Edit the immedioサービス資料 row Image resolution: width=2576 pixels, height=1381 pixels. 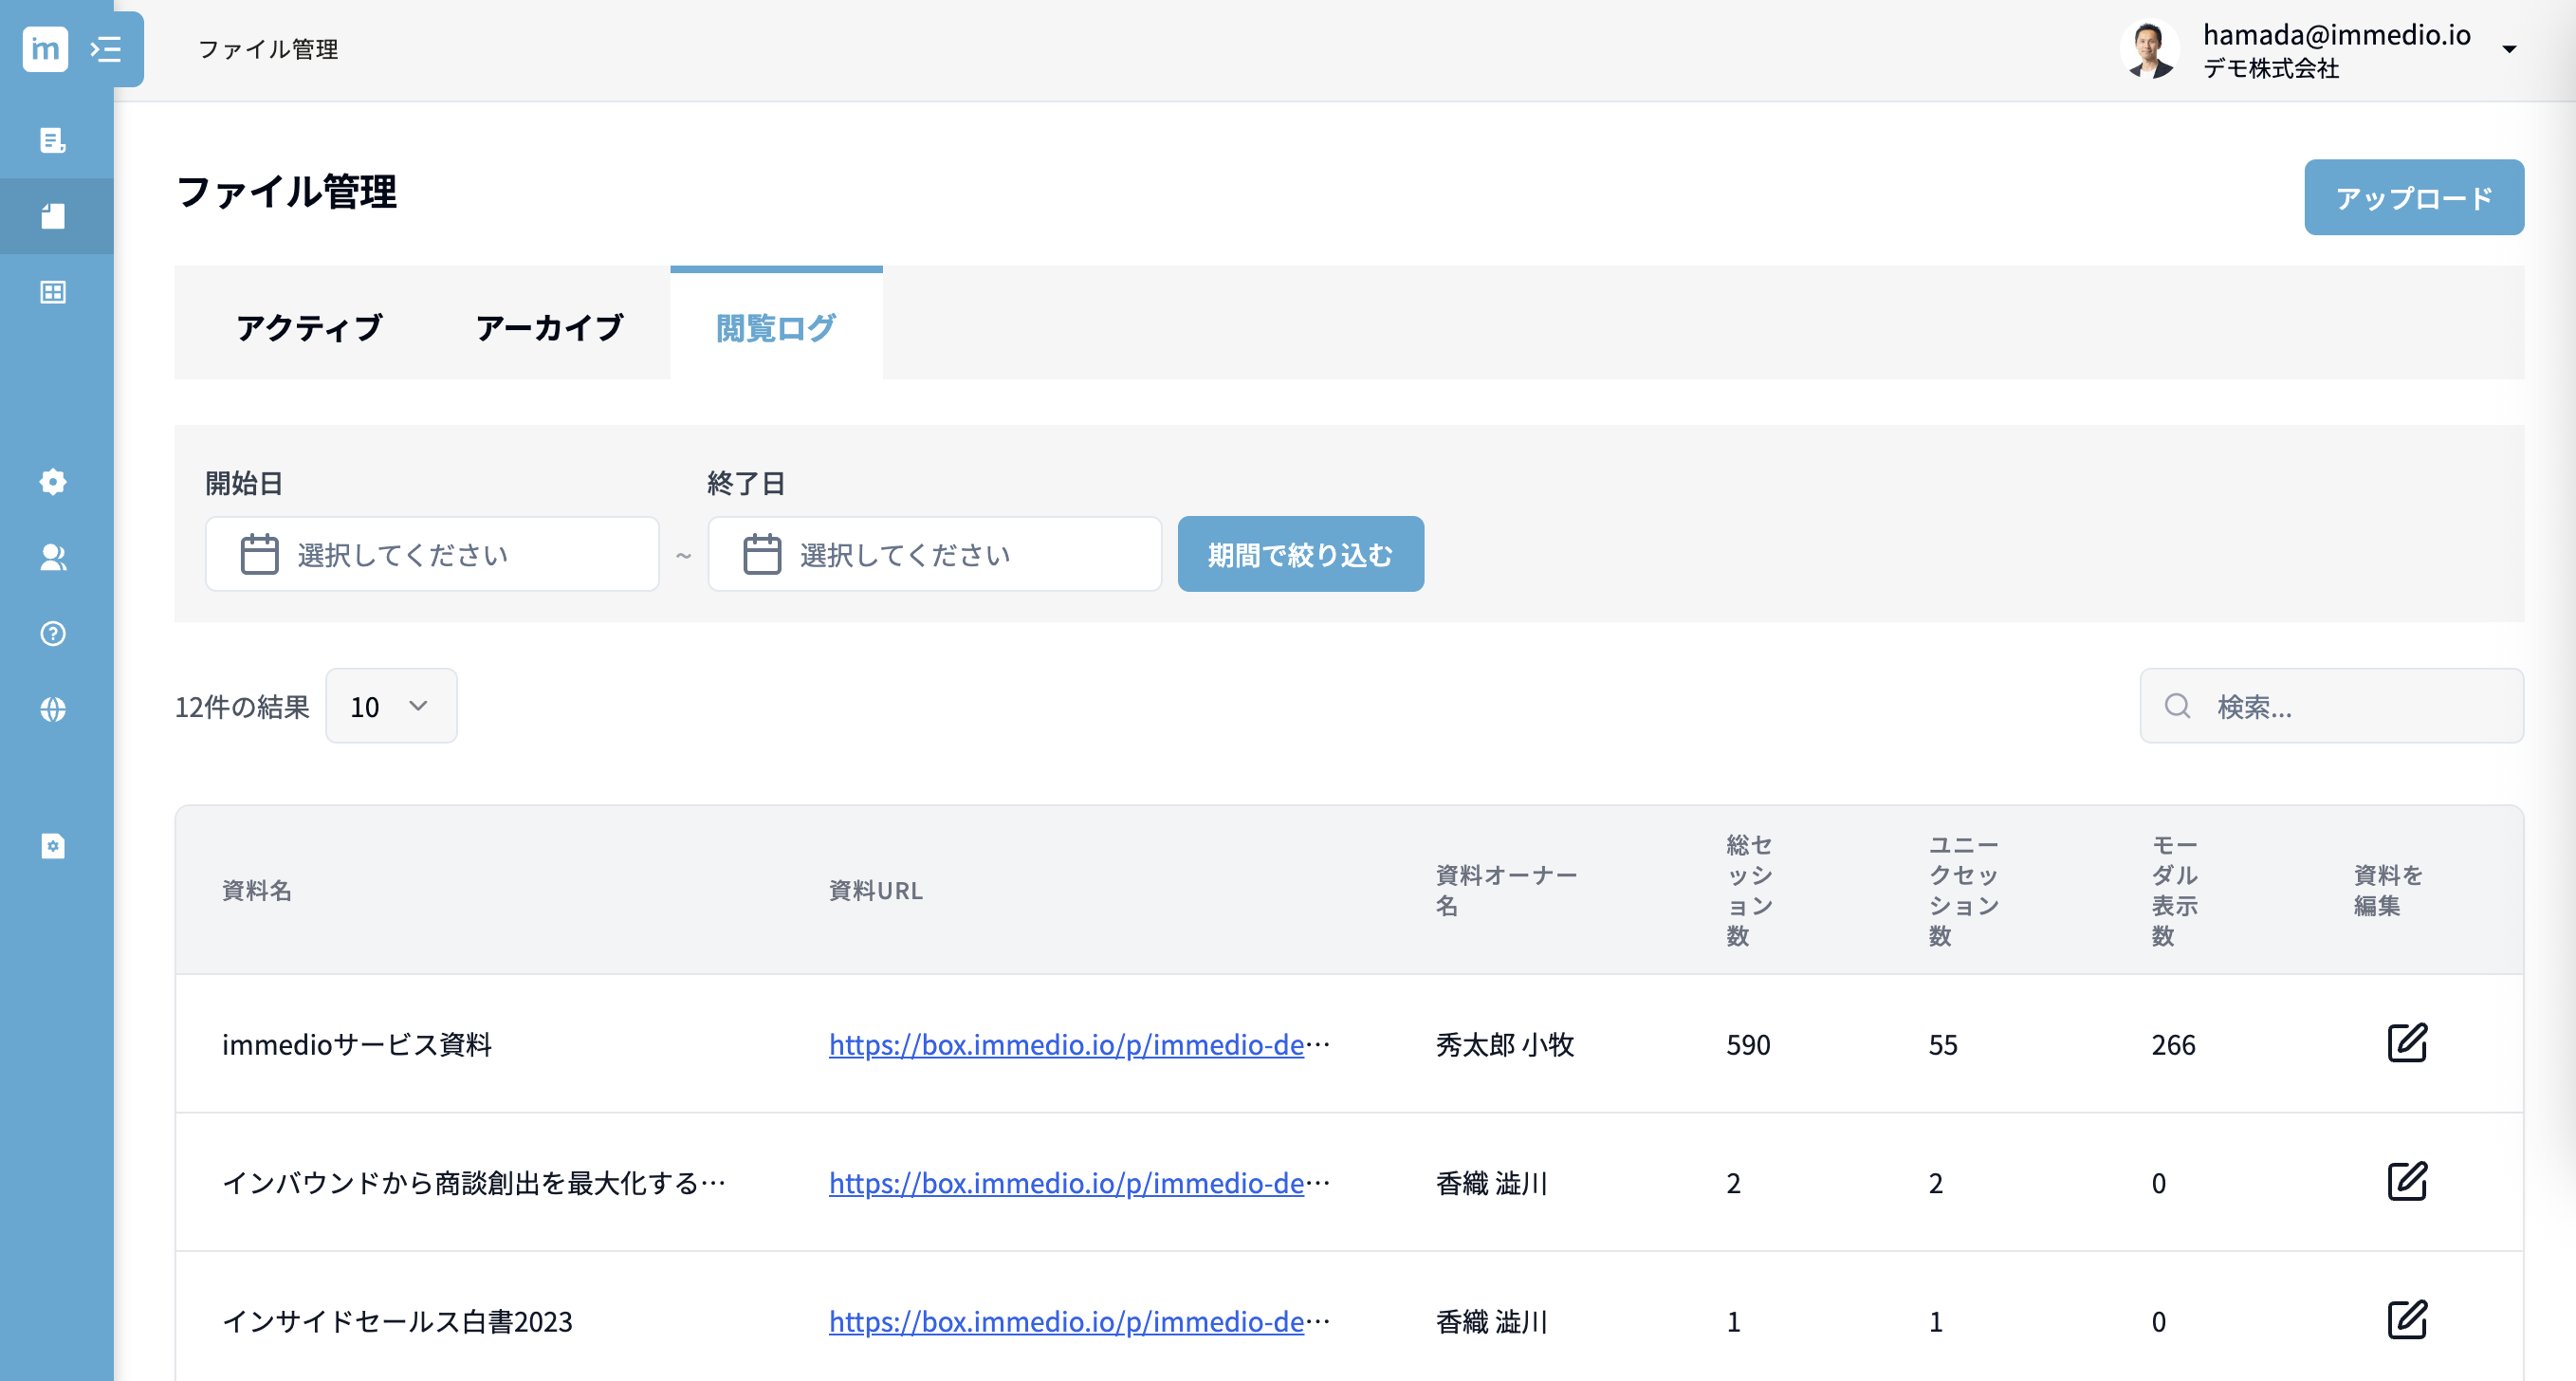[2406, 1043]
